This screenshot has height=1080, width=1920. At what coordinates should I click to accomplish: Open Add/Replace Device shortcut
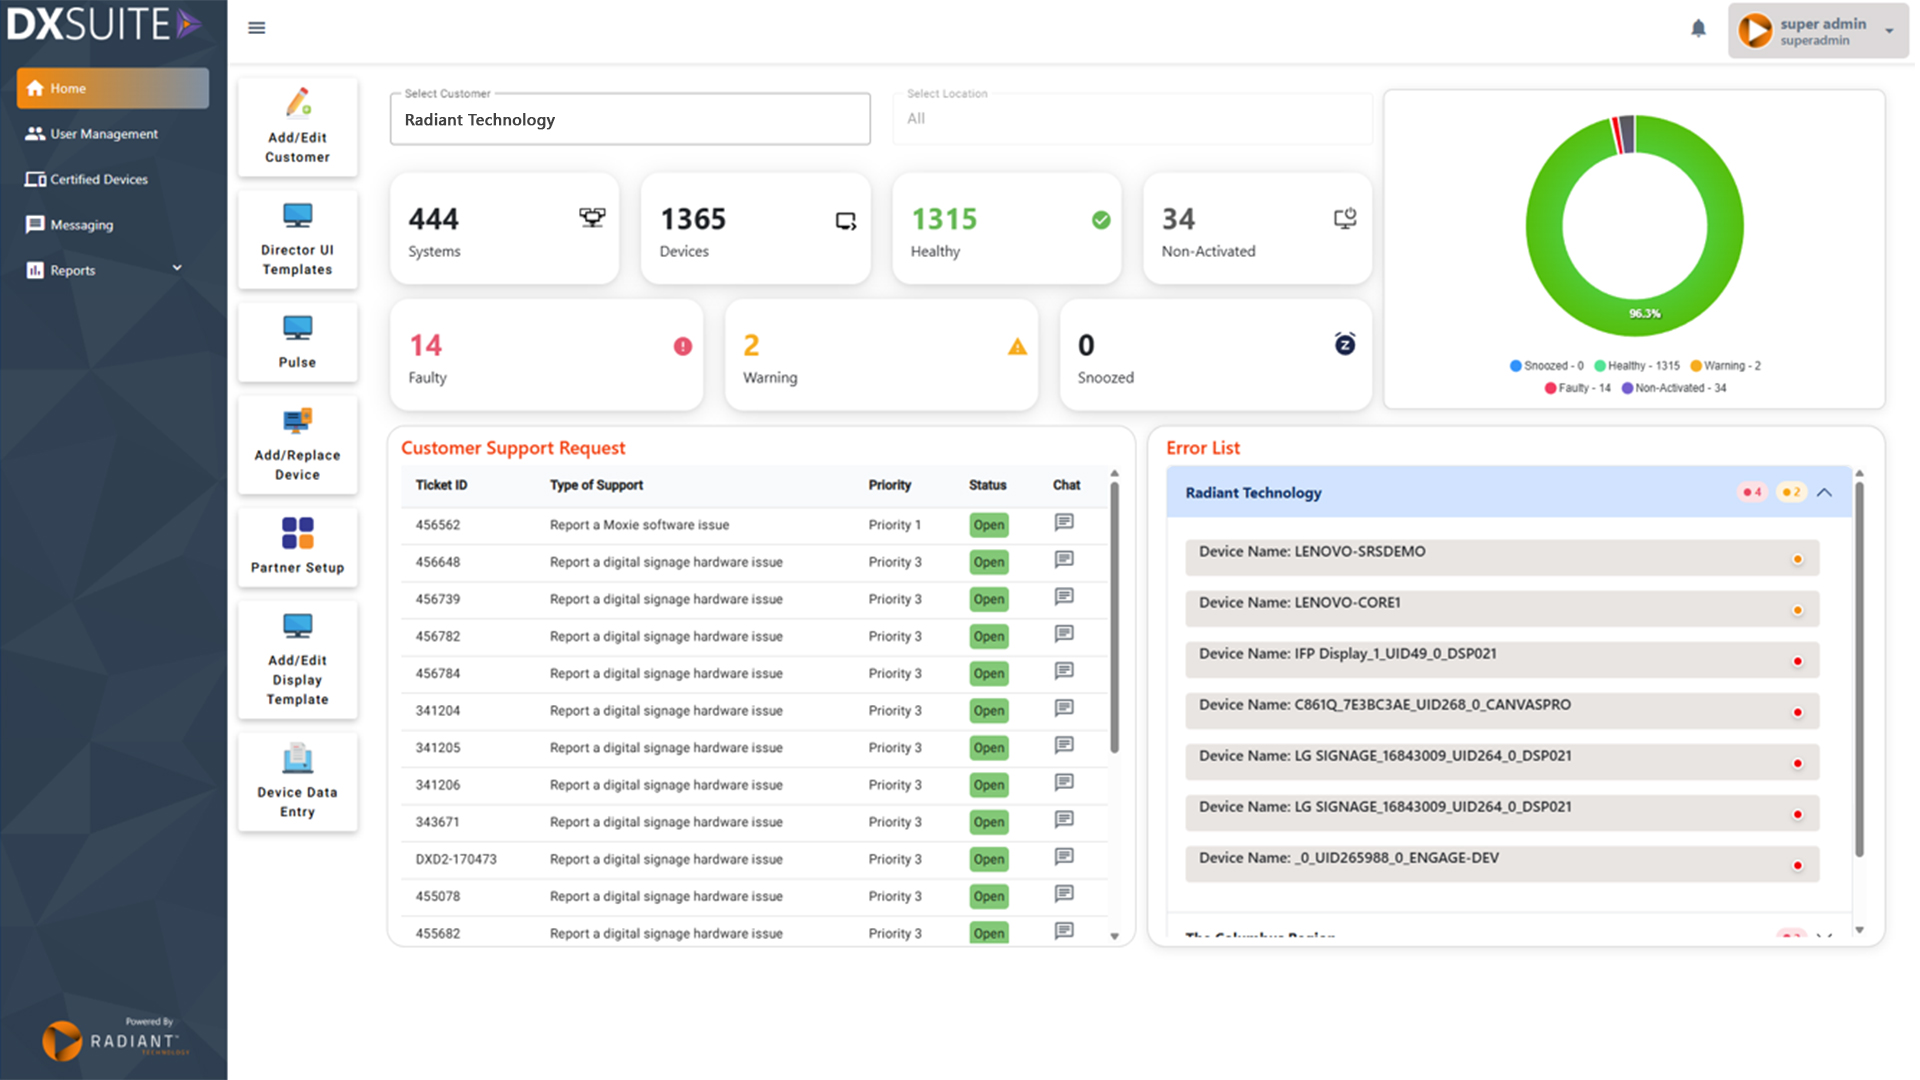point(297,445)
